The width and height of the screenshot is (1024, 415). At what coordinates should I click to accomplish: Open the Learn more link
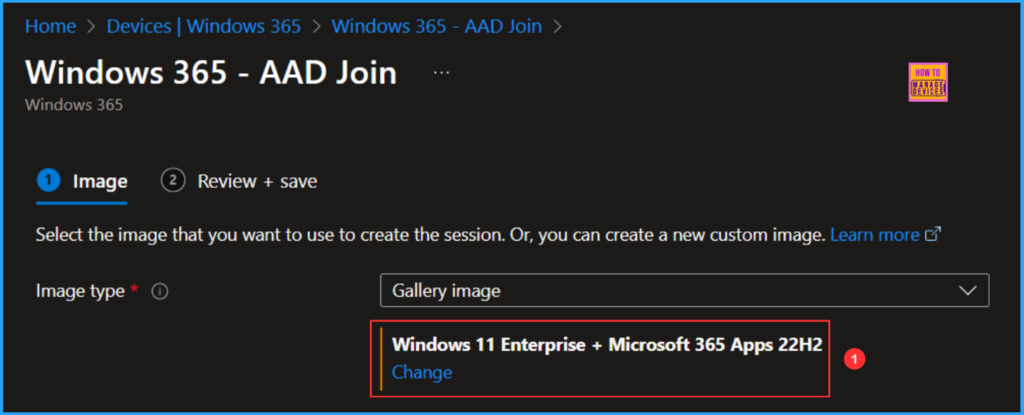(x=874, y=235)
